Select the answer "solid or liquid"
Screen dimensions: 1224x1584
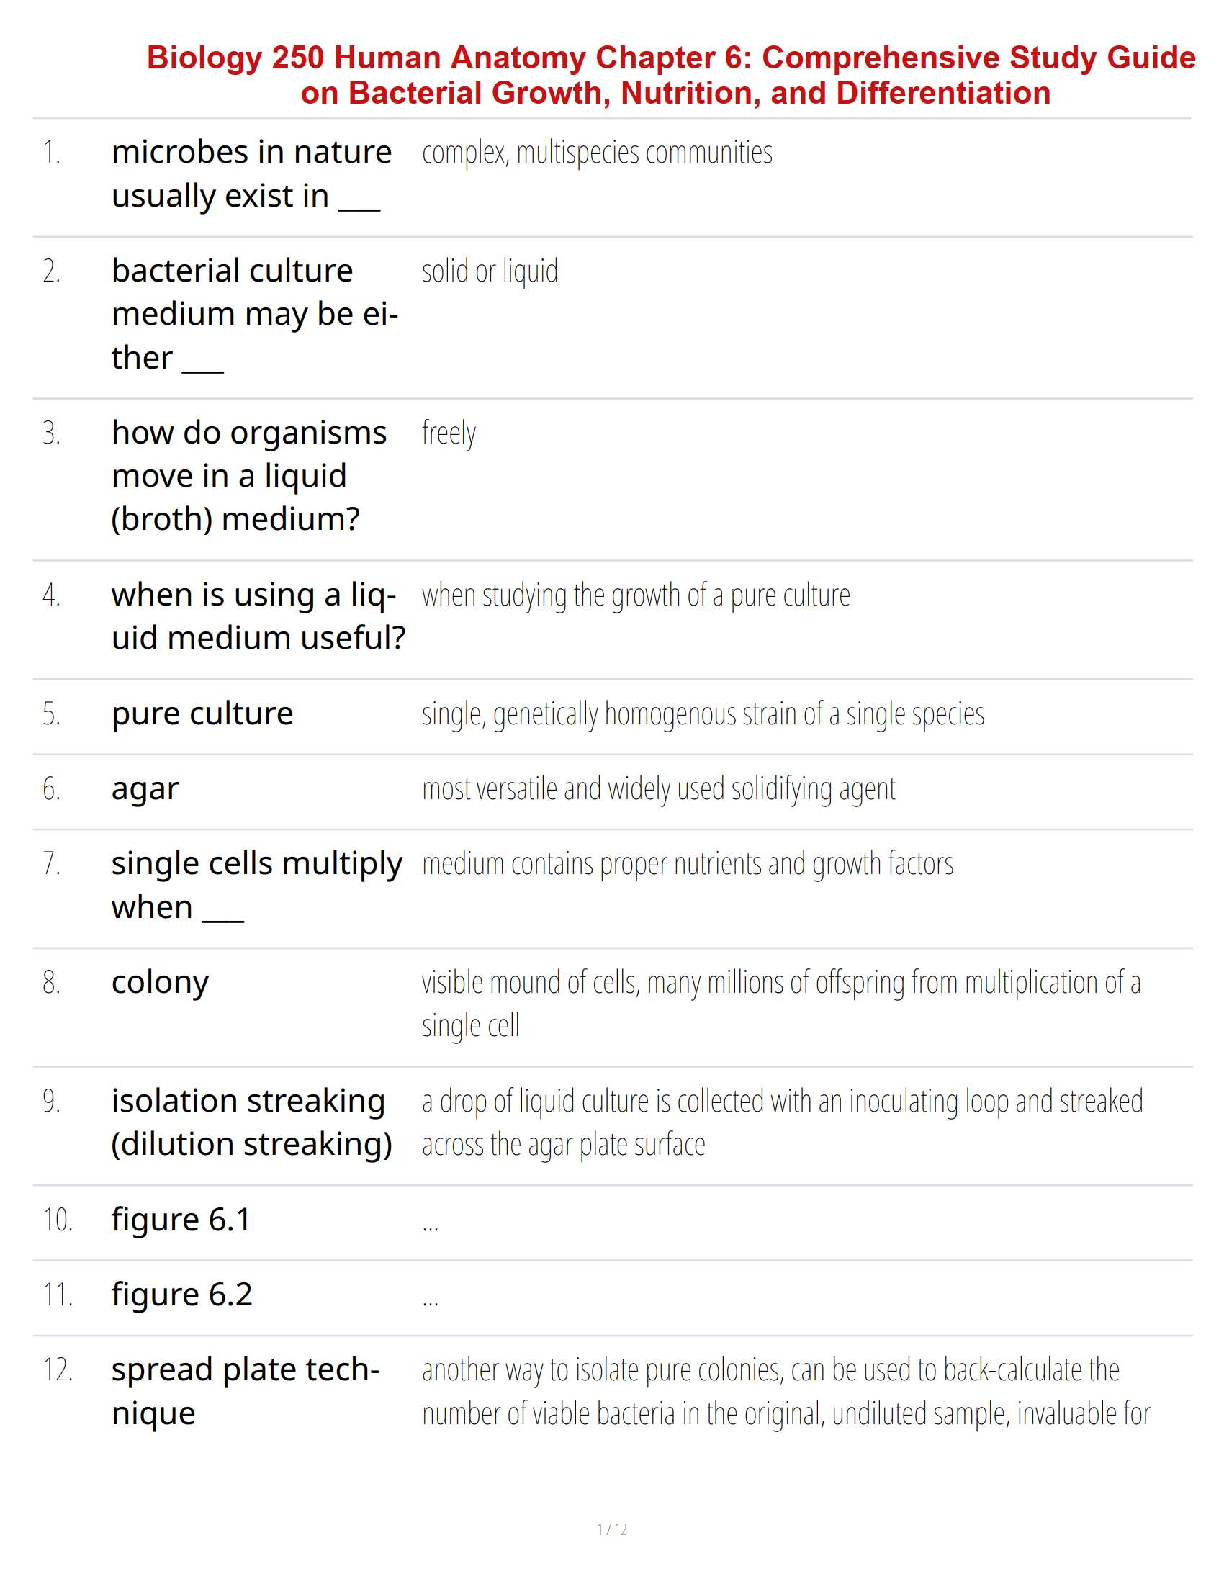tap(490, 271)
